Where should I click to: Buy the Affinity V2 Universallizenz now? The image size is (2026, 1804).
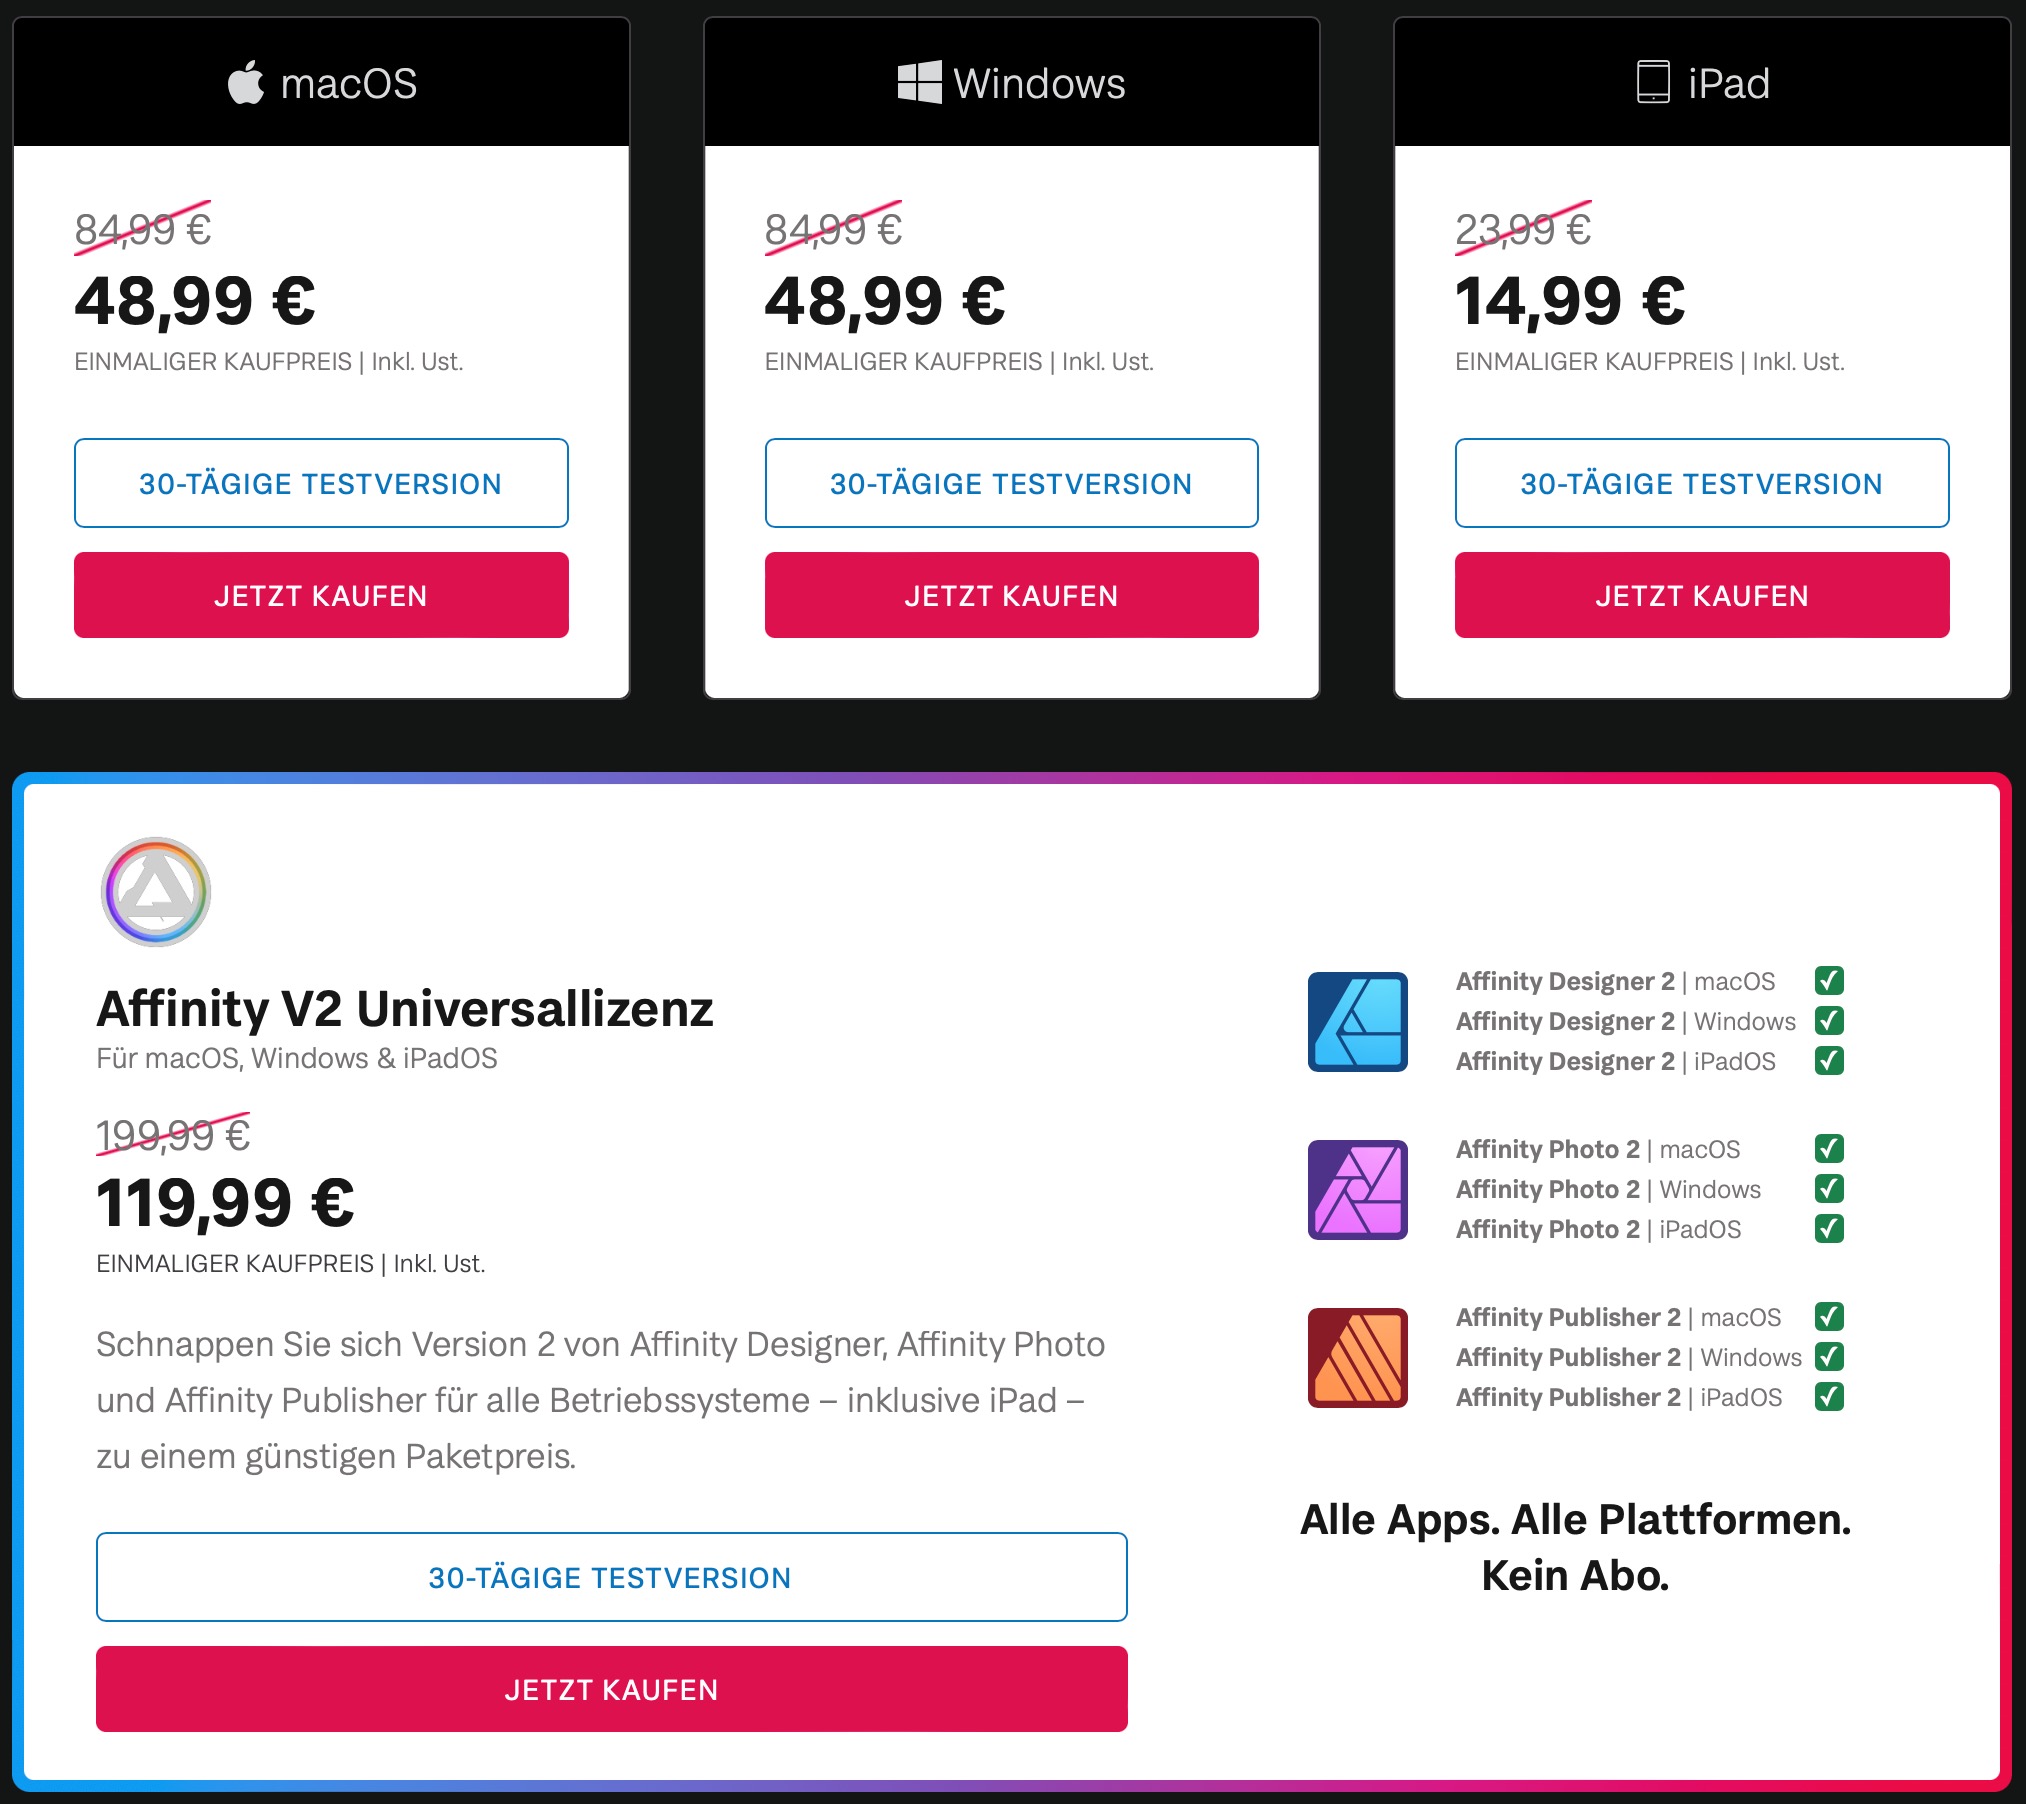611,1689
